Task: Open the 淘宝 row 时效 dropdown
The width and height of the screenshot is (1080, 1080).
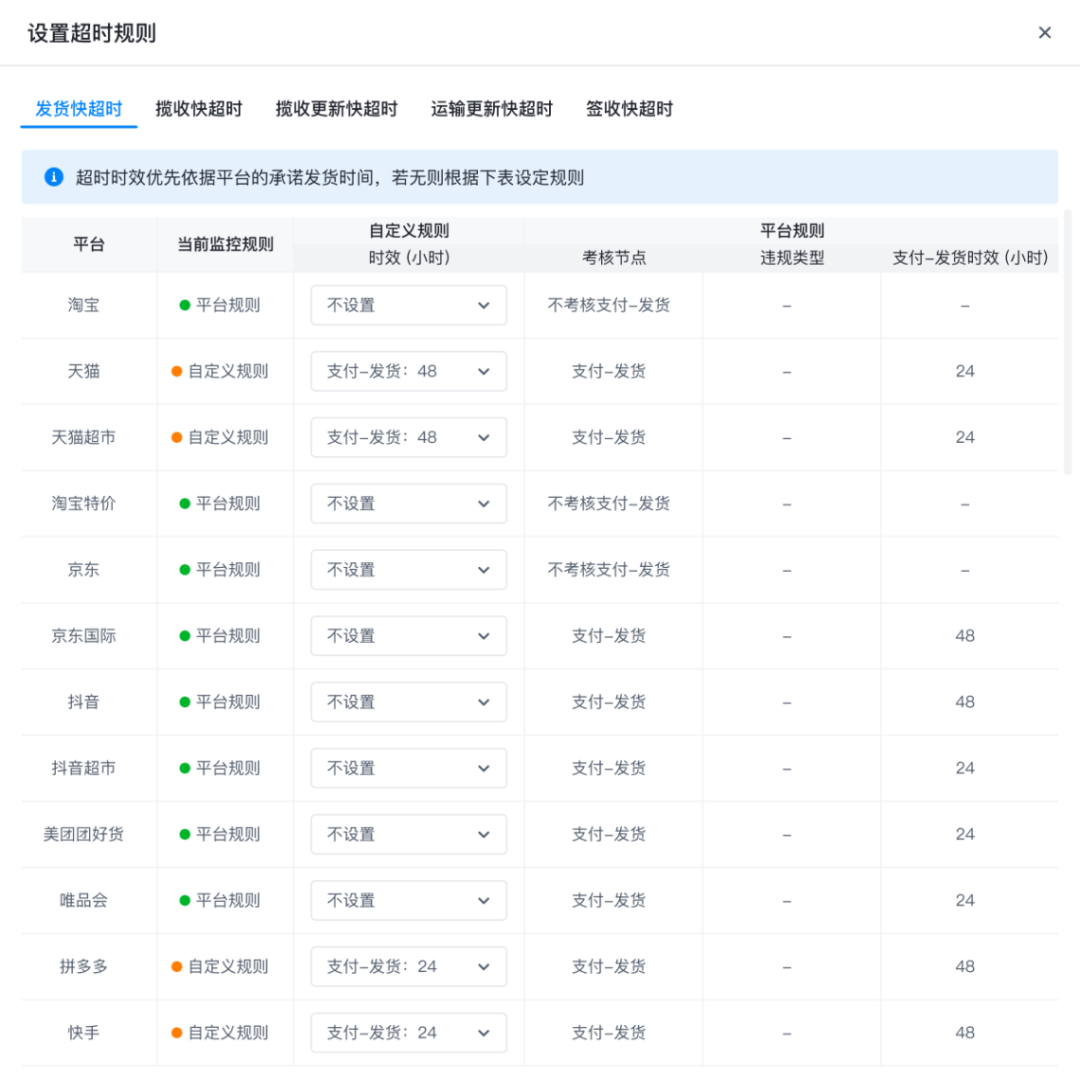Action: (x=408, y=305)
